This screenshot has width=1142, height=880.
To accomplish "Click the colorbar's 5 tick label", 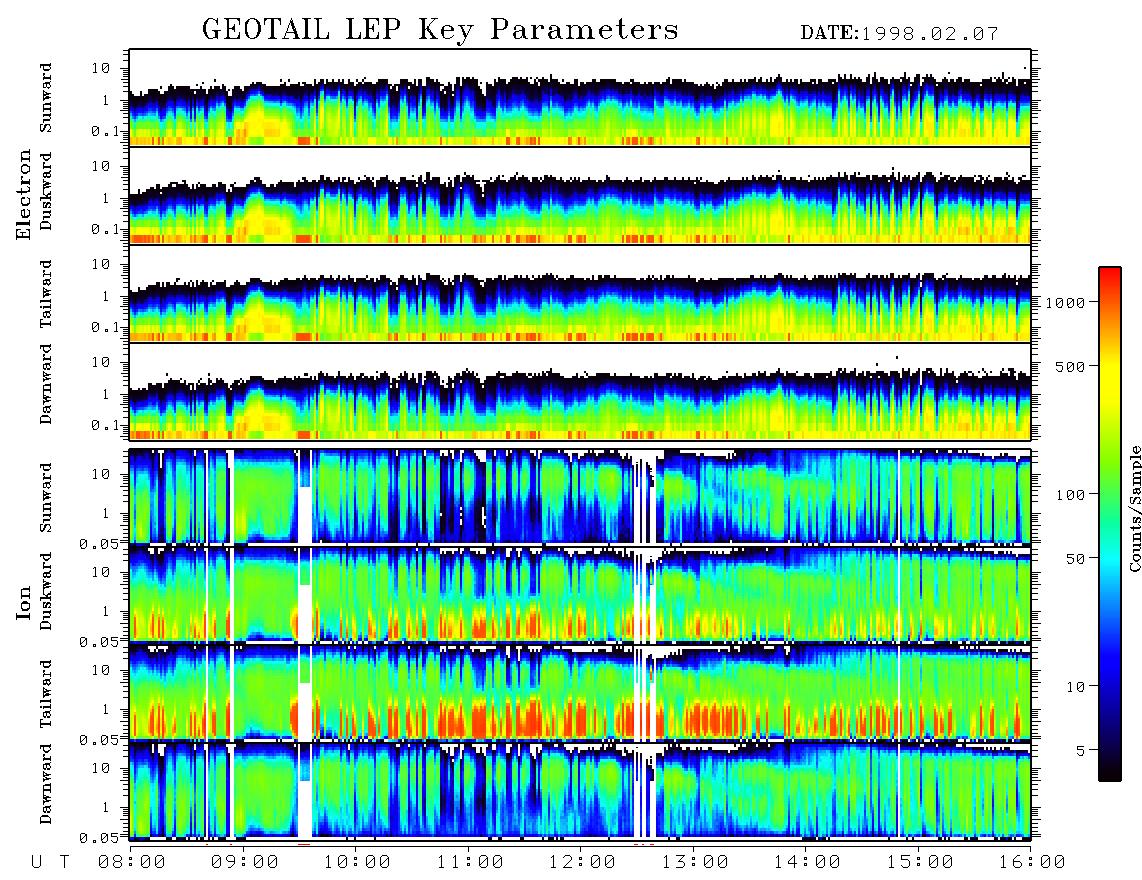I will point(1081,750).
